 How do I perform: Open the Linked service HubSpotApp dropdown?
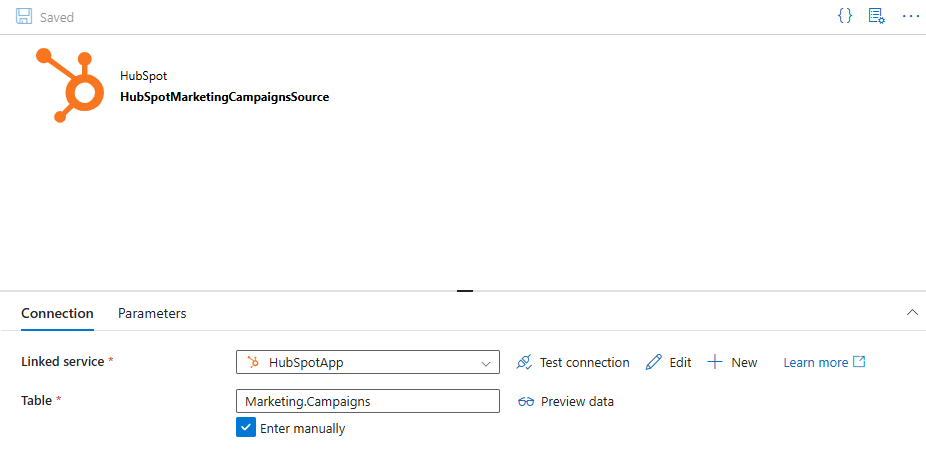(367, 362)
